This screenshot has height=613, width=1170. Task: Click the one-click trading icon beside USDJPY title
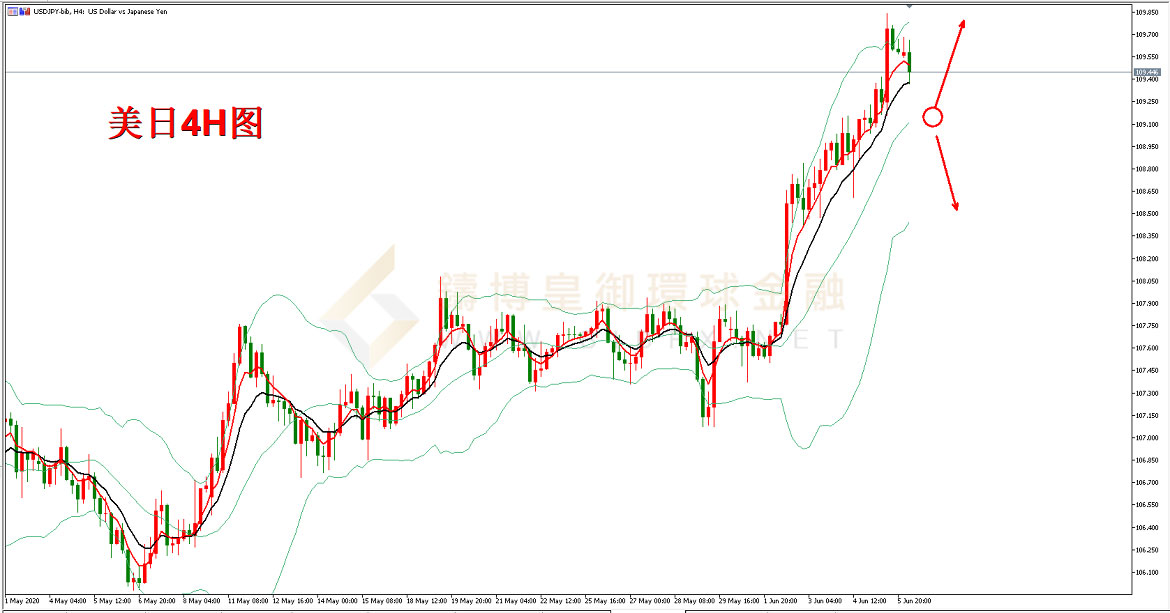click(11, 11)
